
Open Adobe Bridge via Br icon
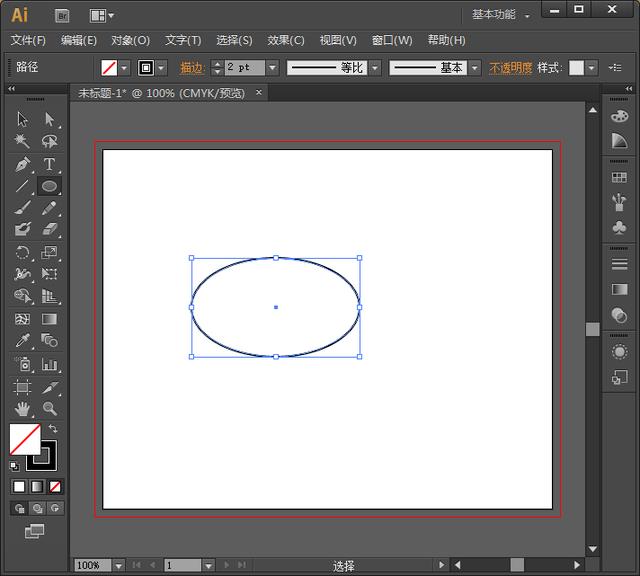coord(62,16)
